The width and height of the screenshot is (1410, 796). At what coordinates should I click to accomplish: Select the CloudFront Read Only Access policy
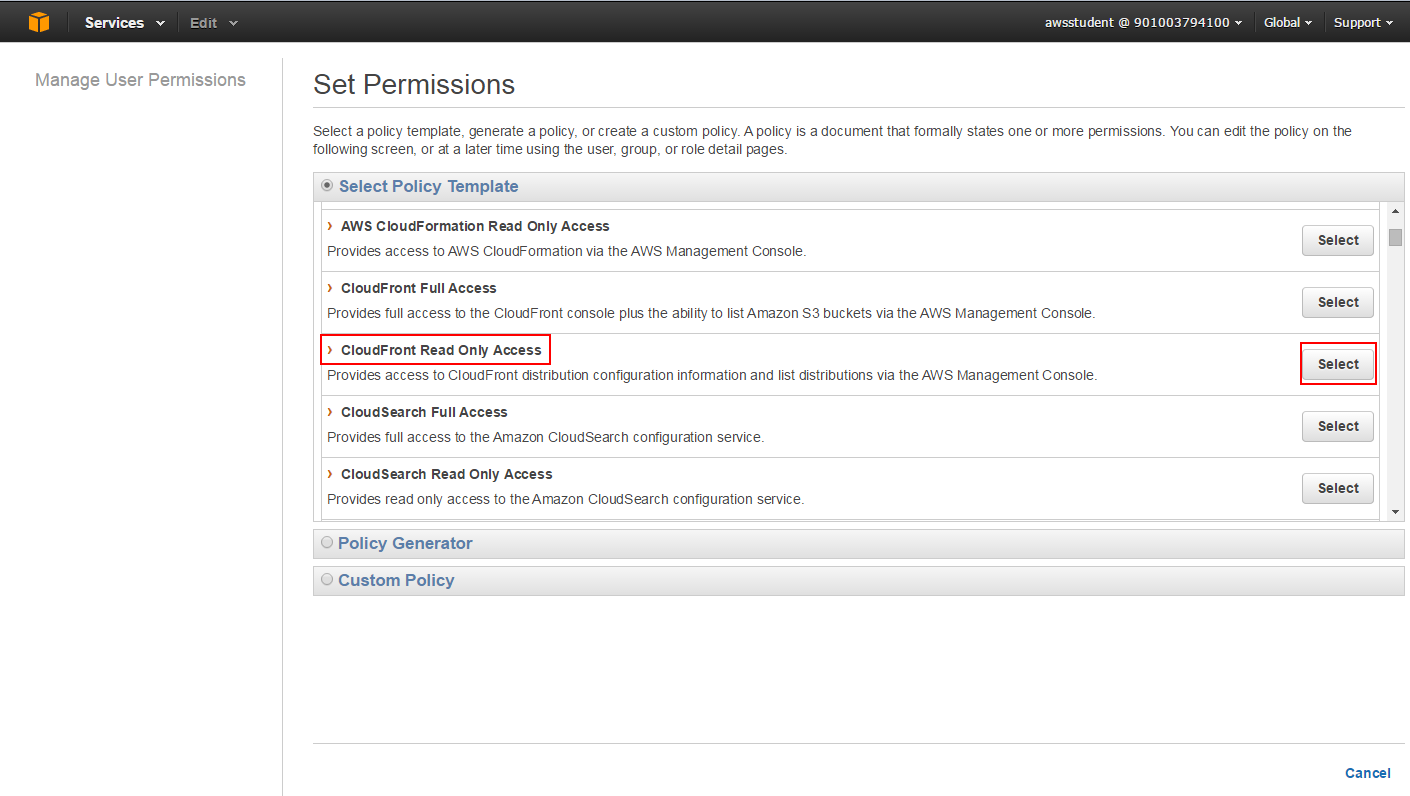click(1337, 364)
